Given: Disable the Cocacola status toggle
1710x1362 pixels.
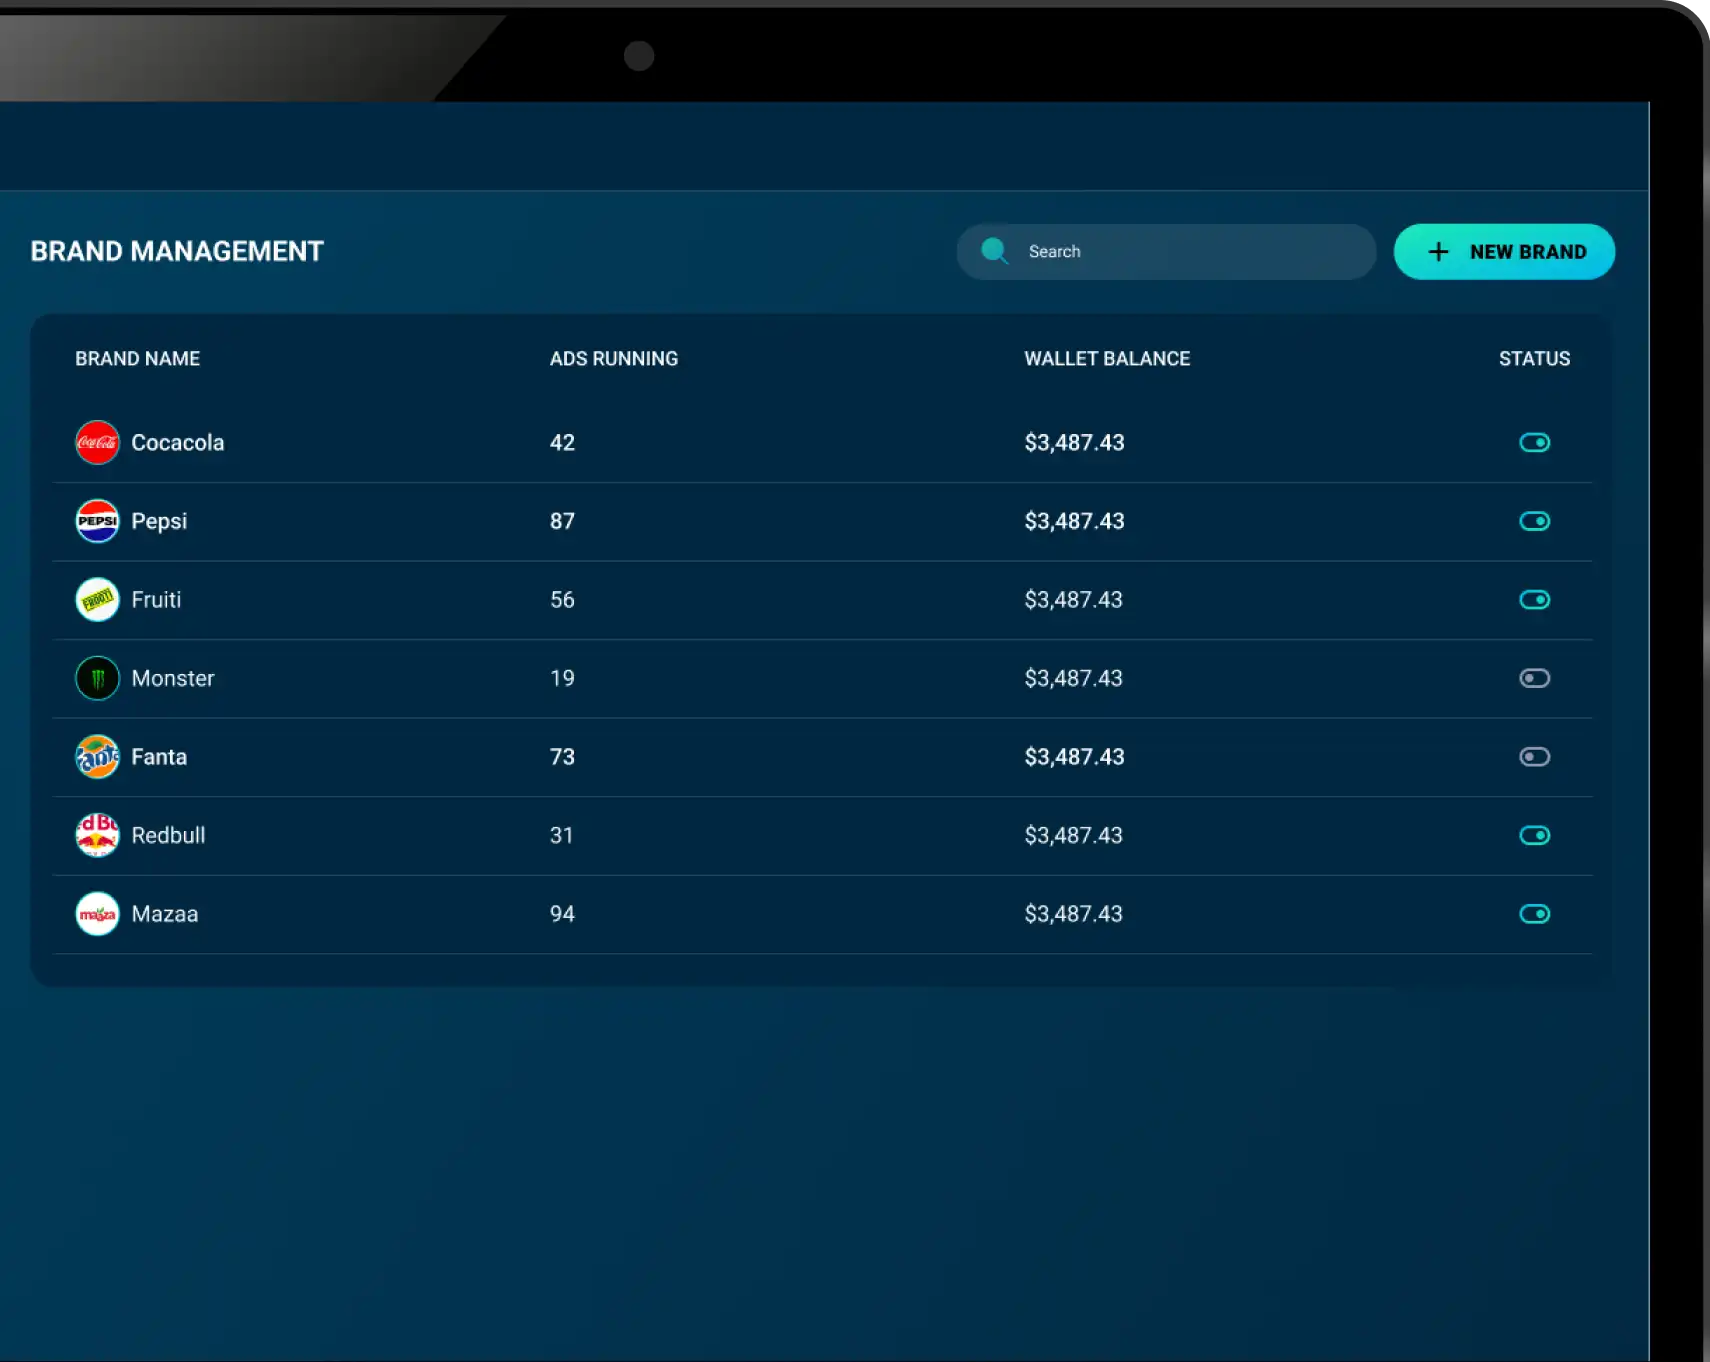Looking at the screenshot, I should (1534, 442).
